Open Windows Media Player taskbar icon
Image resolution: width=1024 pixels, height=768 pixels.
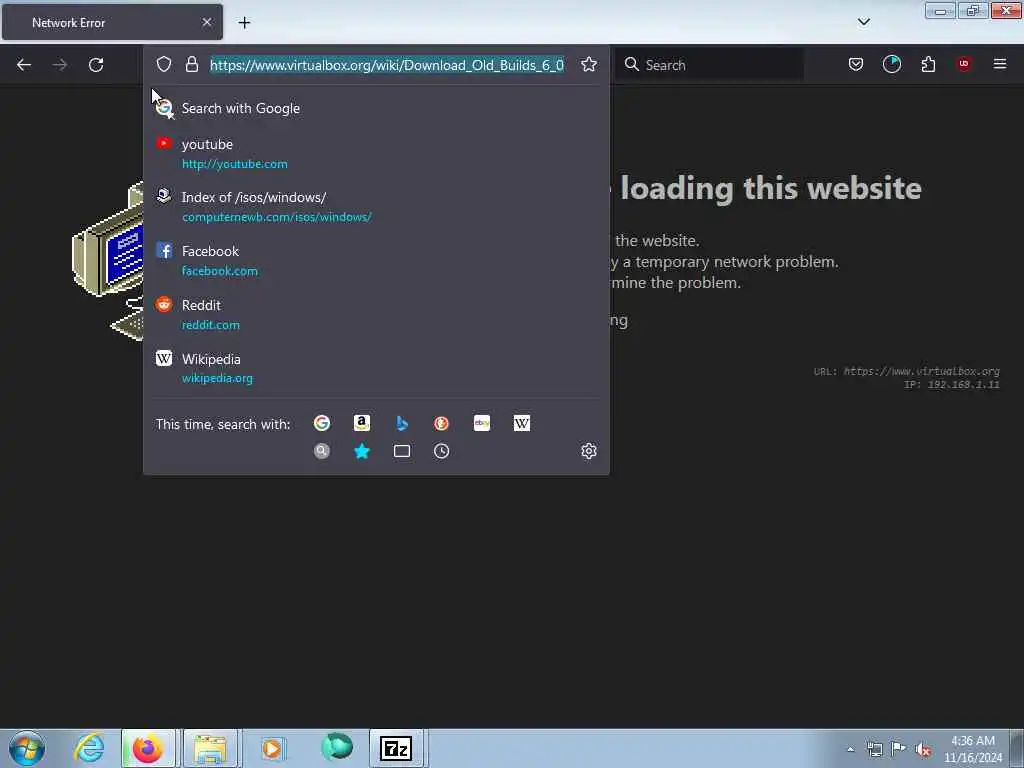tap(272, 748)
